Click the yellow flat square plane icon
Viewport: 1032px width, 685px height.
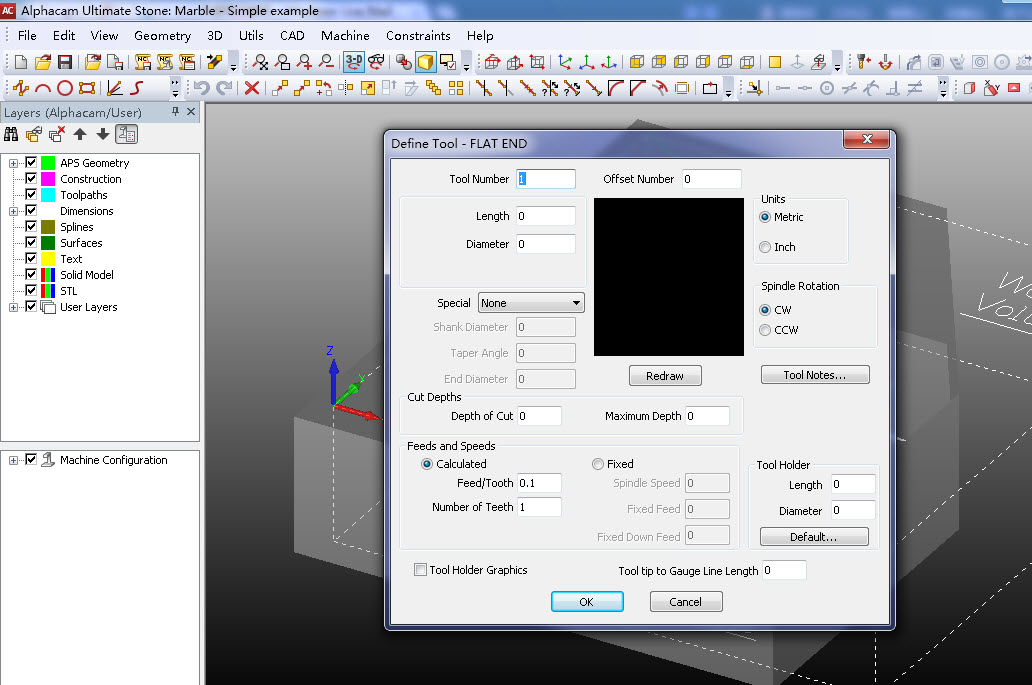(775, 63)
